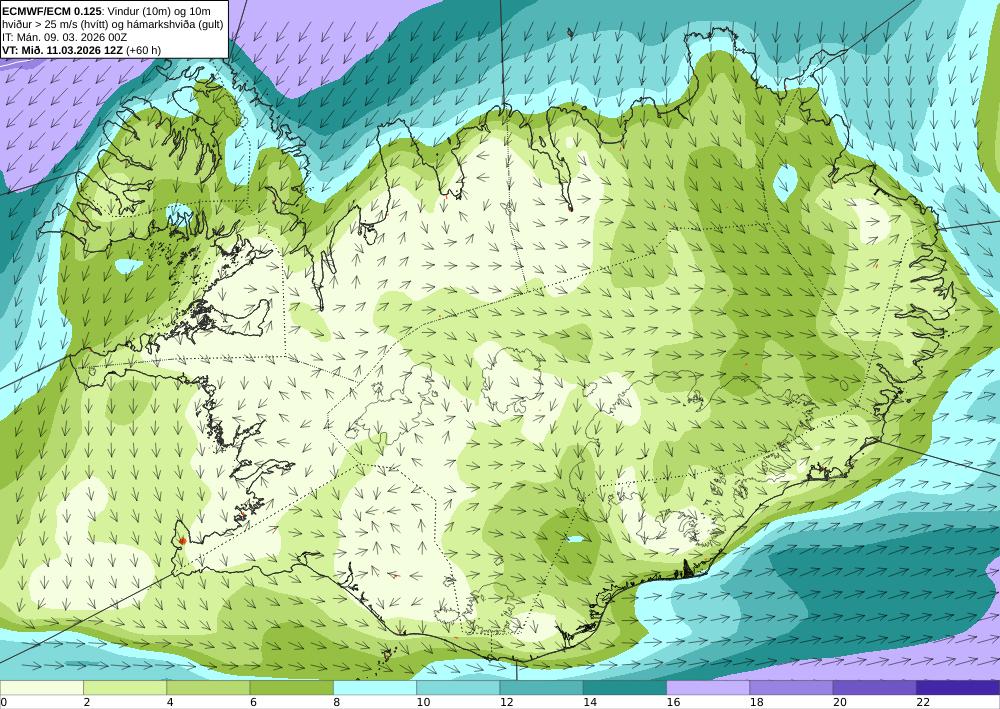Screen dimensions: 1000x709
Task: Click the light teal 10–12 m/s legend swatch
Action: coord(458,688)
